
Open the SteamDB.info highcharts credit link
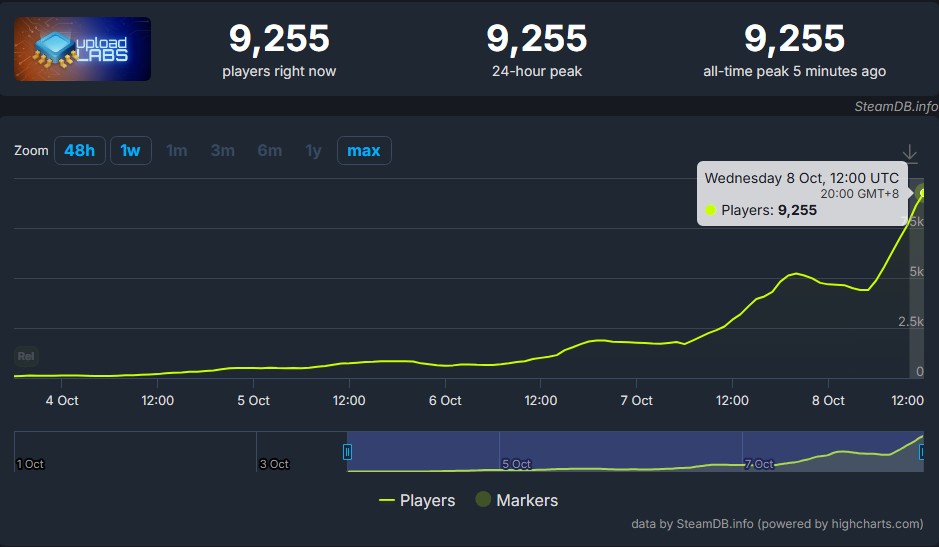click(x=777, y=524)
